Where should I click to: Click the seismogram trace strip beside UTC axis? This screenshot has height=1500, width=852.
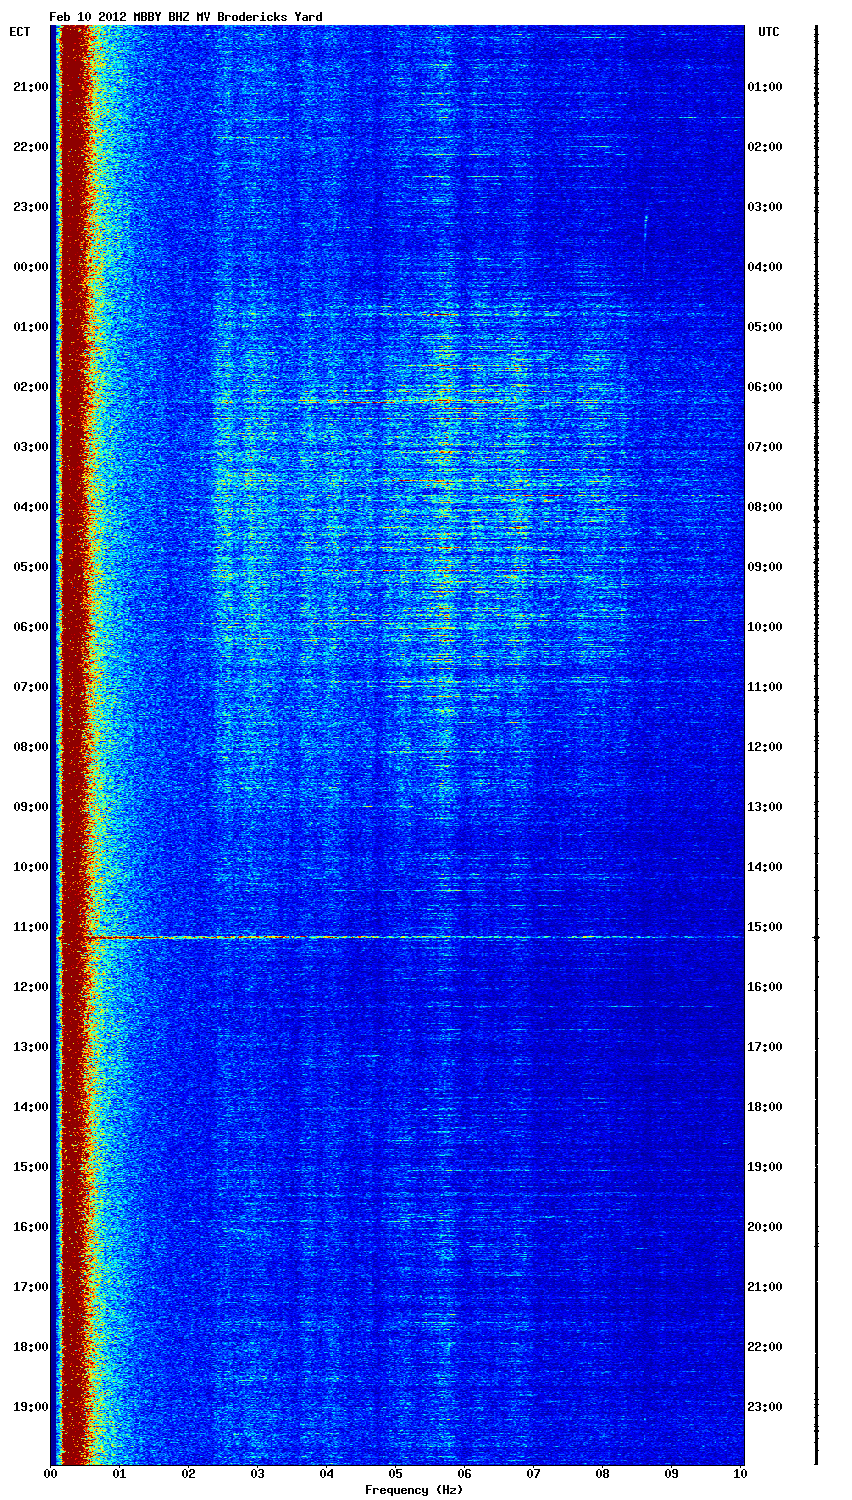click(x=816, y=745)
